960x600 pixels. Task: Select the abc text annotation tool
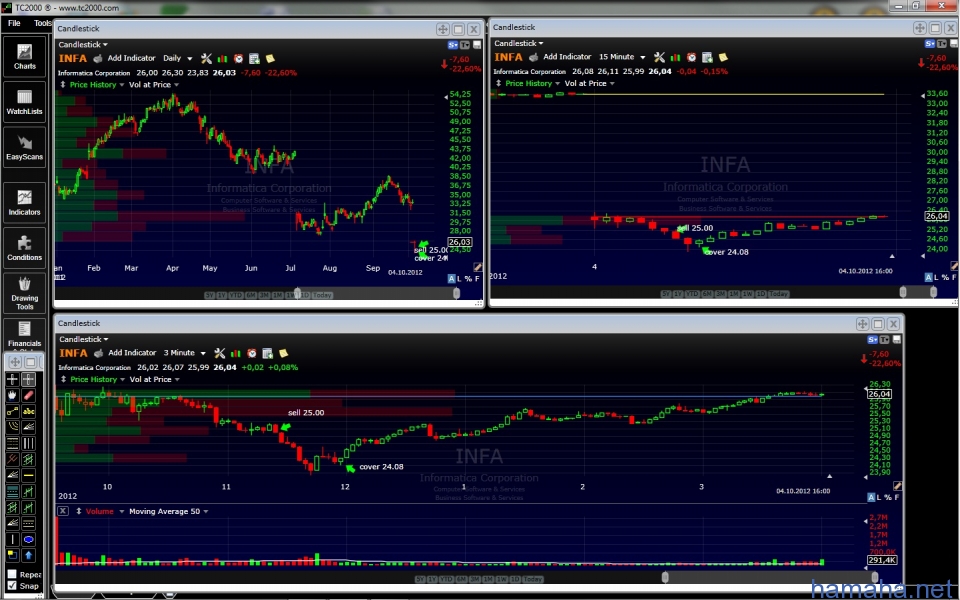click(x=28, y=411)
